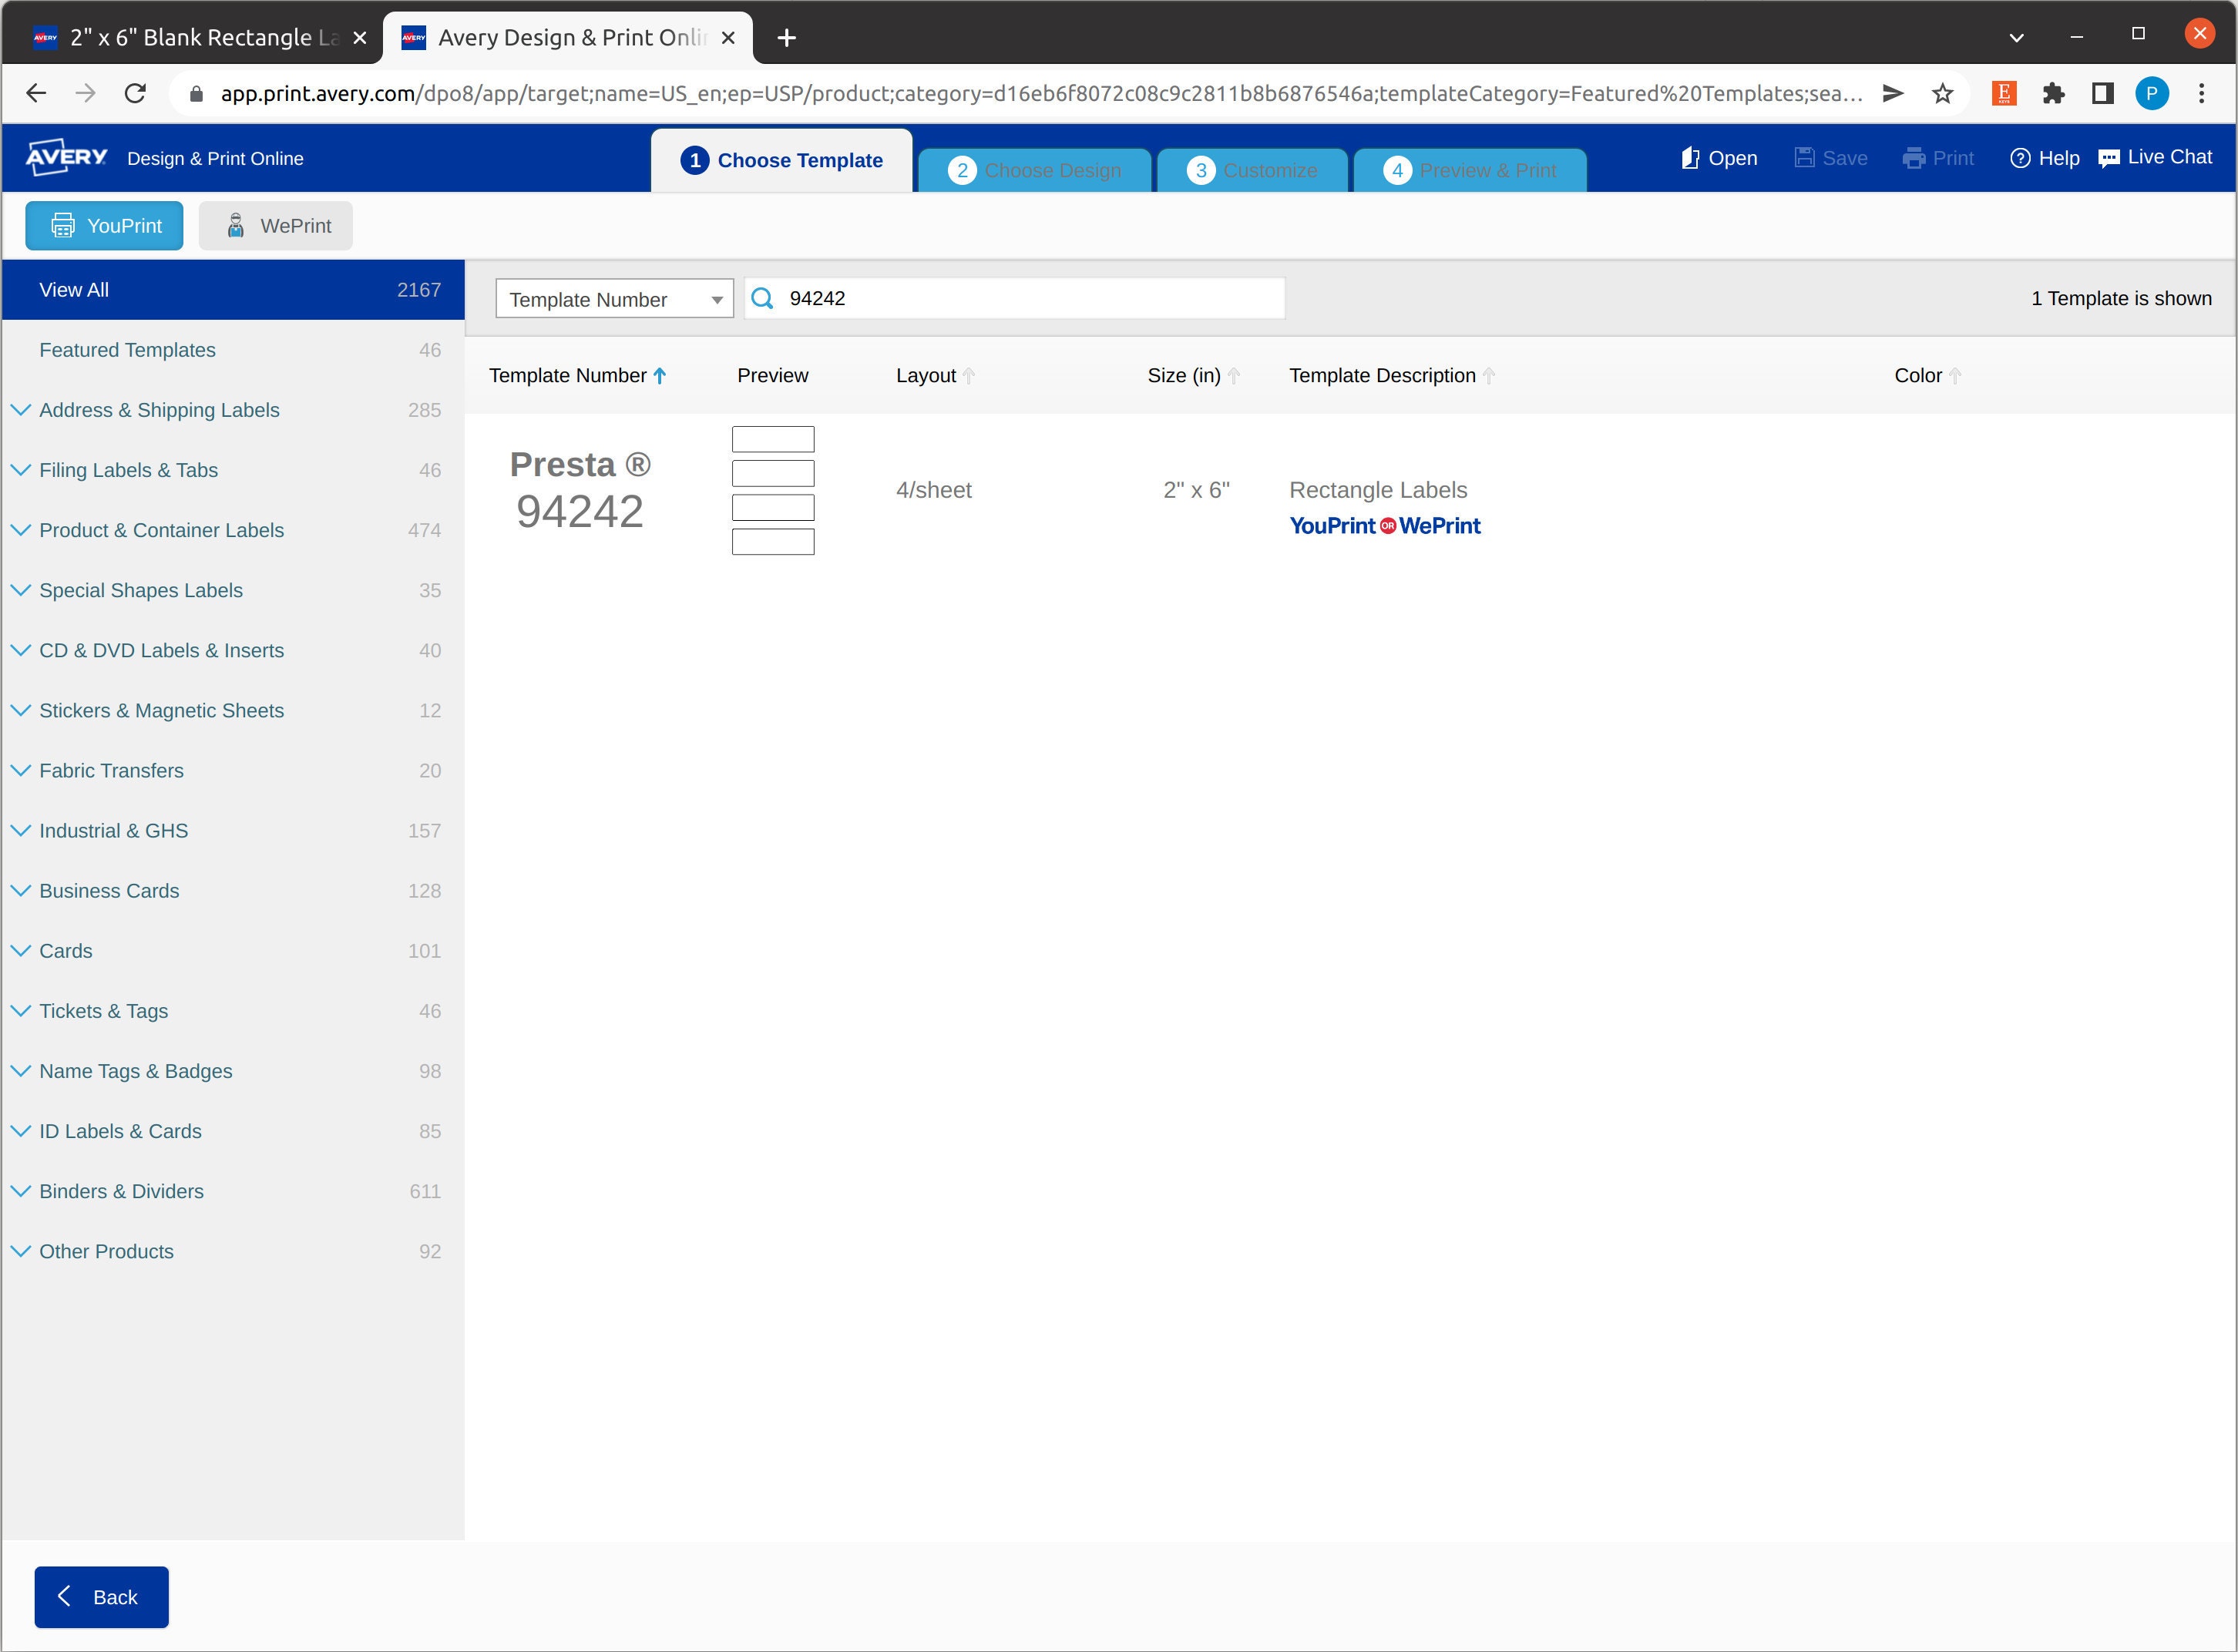Select the WePrint toggle button
This screenshot has height=1652, width=2238.
[x=276, y=226]
